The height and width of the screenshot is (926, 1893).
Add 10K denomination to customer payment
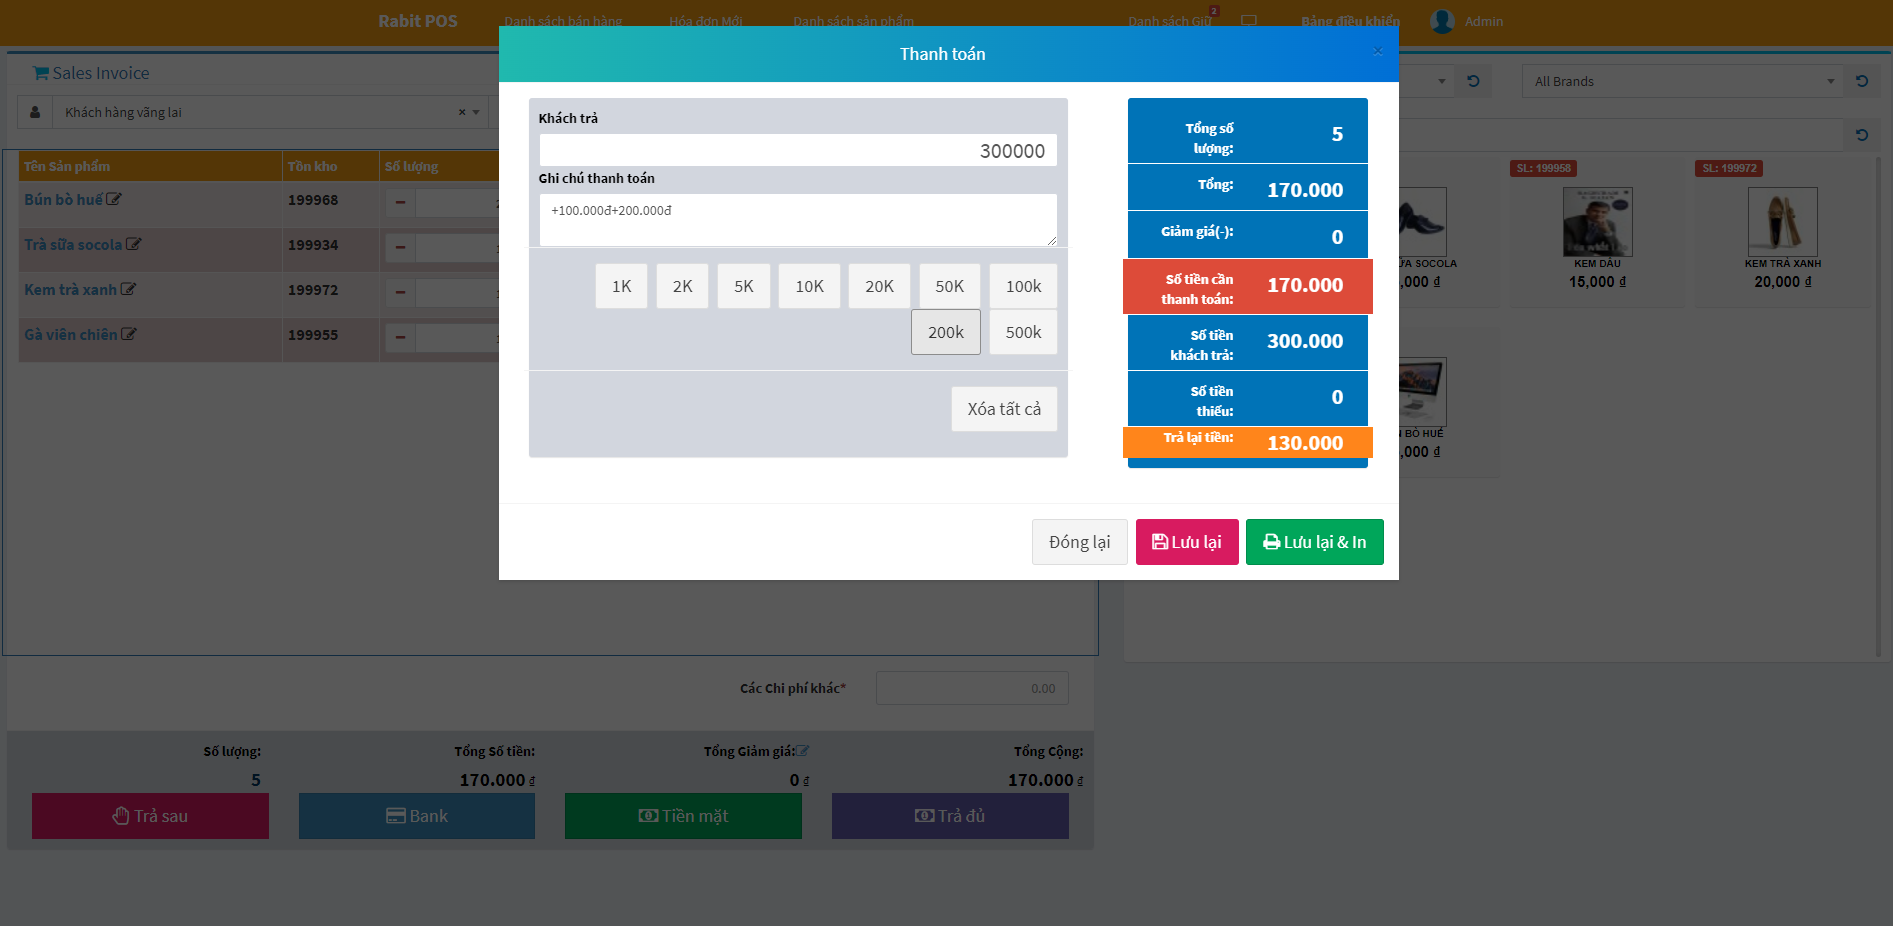pos(809,286)
